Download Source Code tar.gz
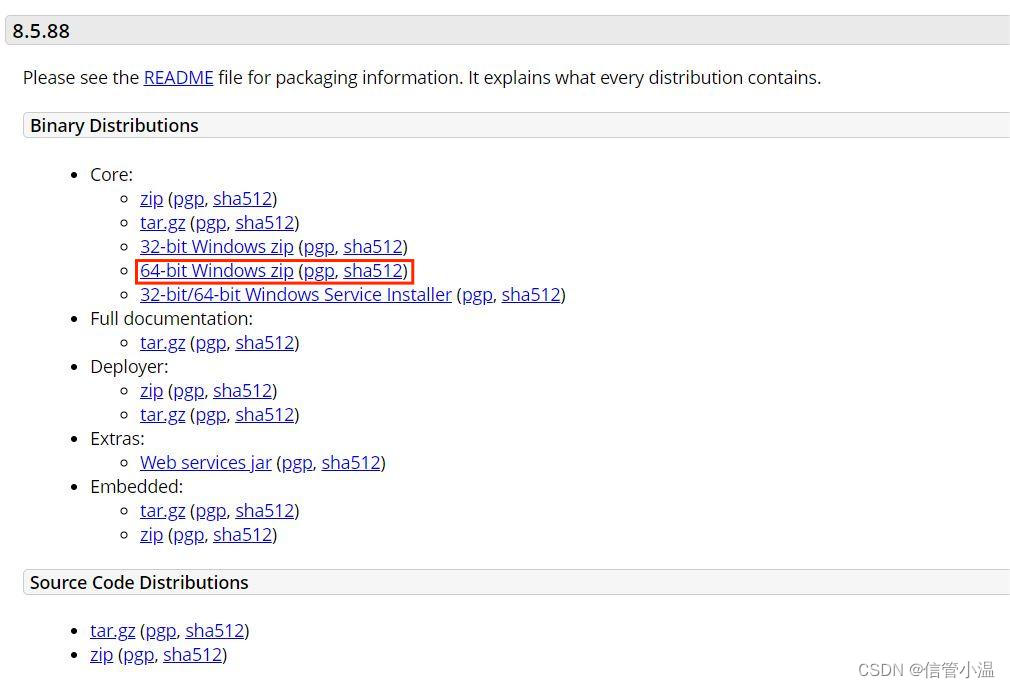This screenshot has height=688, width=1010. (113, 631)
